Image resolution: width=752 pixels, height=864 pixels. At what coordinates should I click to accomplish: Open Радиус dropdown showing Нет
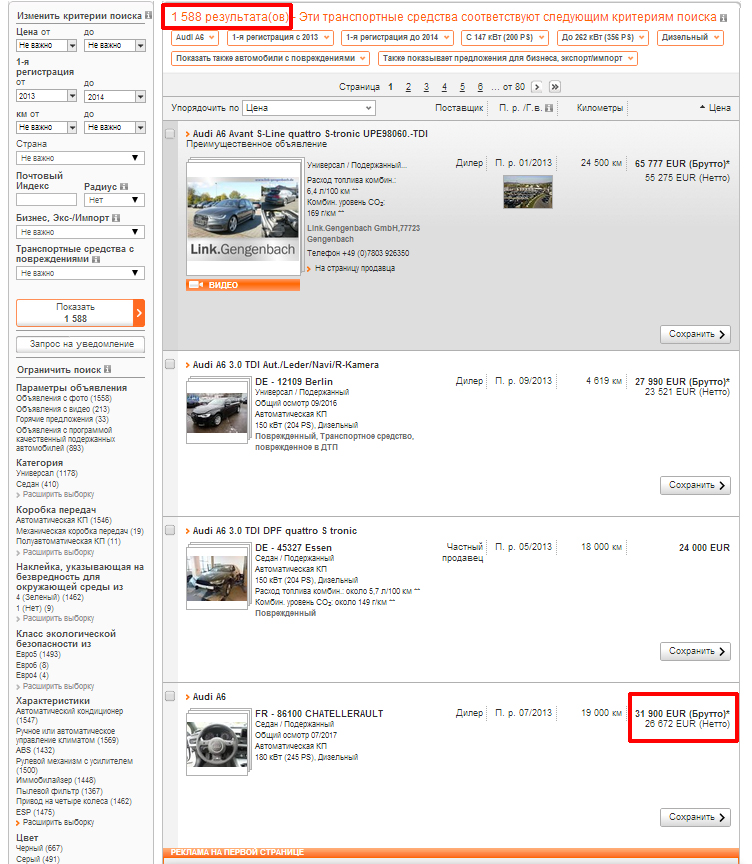(x=115, y=200)
